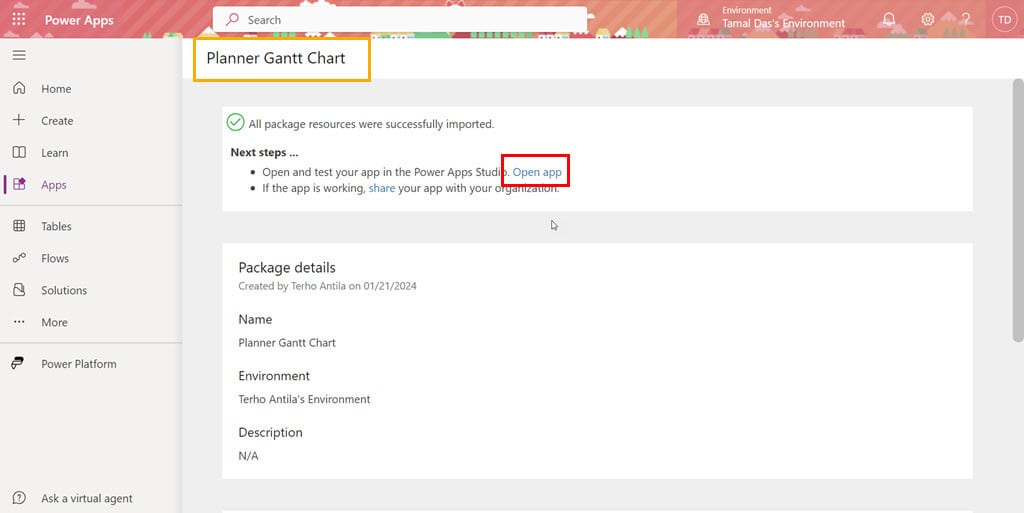This screenshot has height=513, width=1024.
Task: Click the search magnifier icon
Action: tap(232, 20)
